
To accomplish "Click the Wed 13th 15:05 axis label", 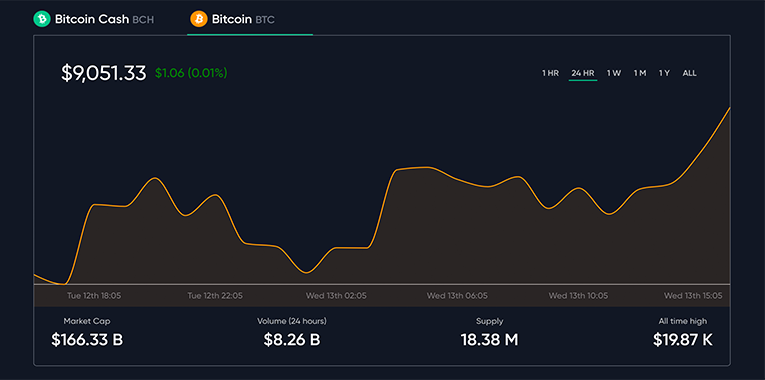I will [x=693, y=296].
